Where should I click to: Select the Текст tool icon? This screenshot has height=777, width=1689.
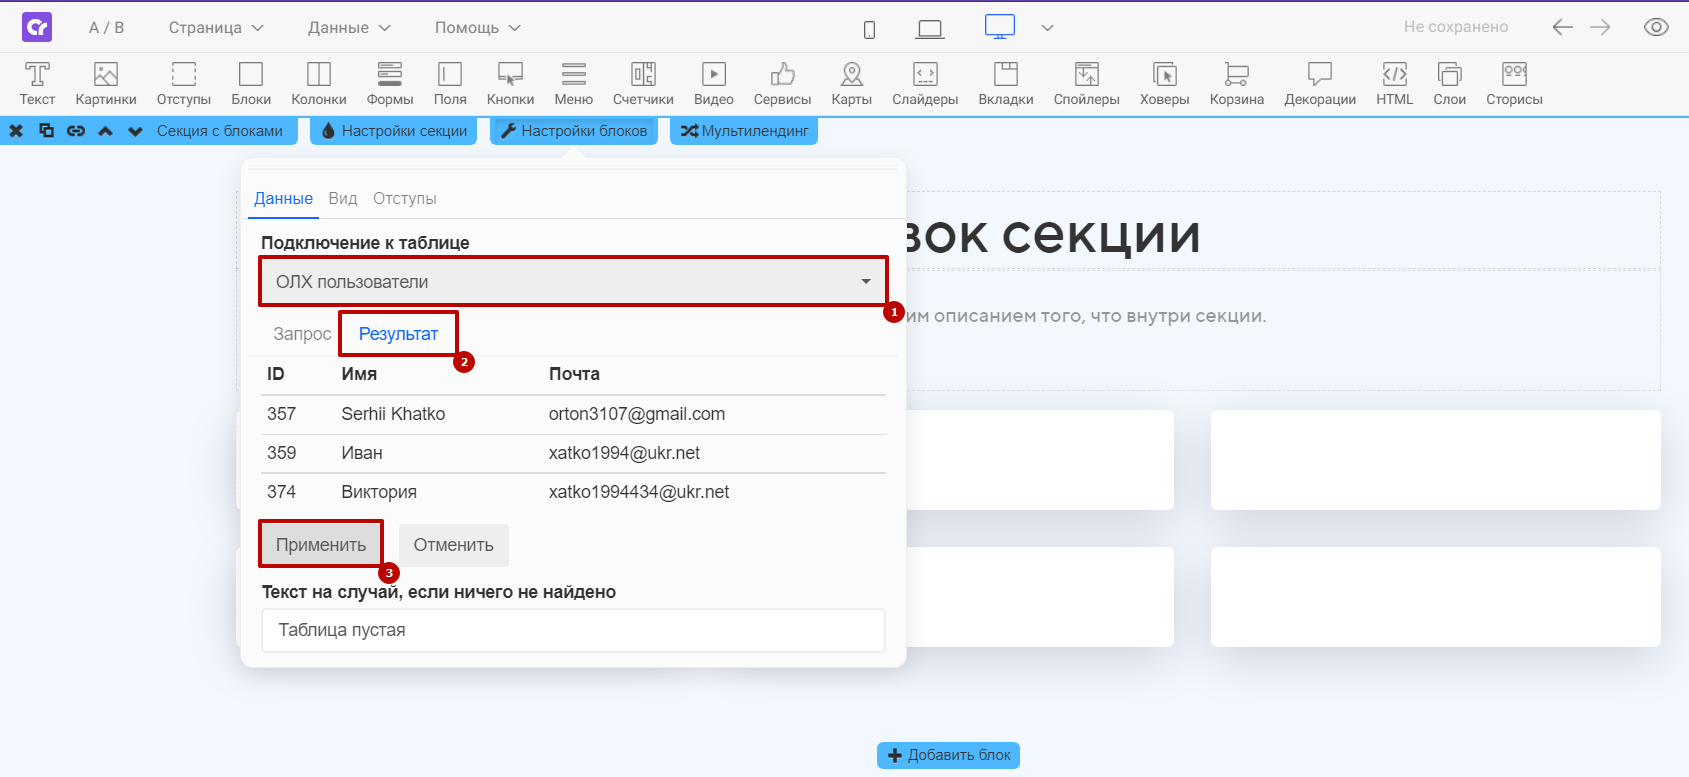(37, 84)
